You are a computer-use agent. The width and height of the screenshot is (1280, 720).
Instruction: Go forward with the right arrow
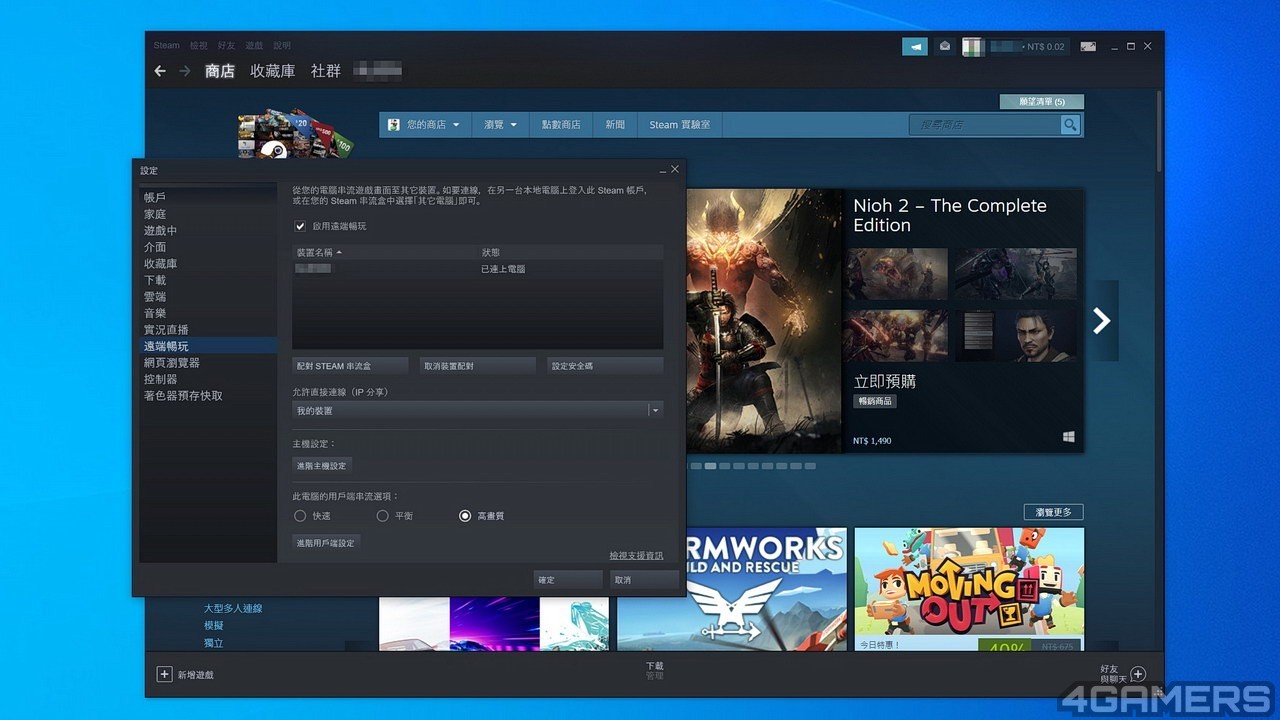pyautogui.click(x=185, y=71)
